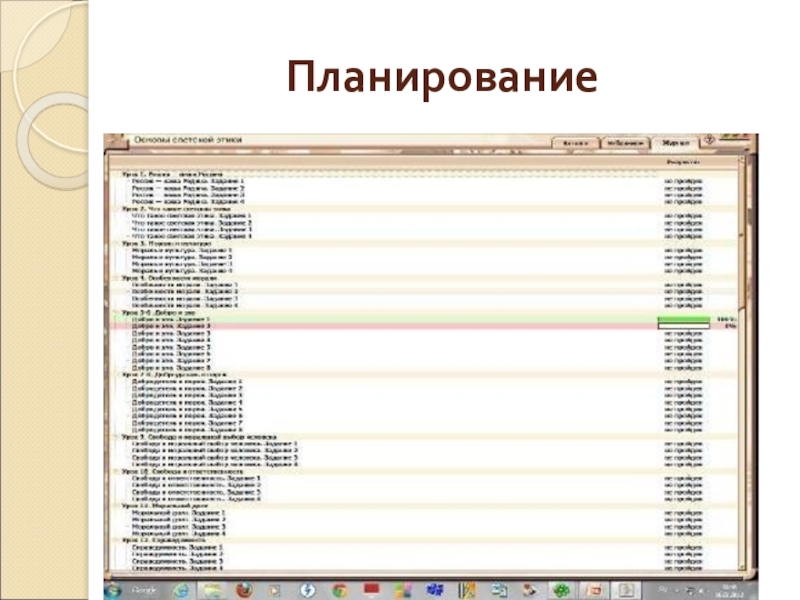This screenshot has height=600, width=800.
Task: Open Firefox from the taskbar
Action: (245, 590)
